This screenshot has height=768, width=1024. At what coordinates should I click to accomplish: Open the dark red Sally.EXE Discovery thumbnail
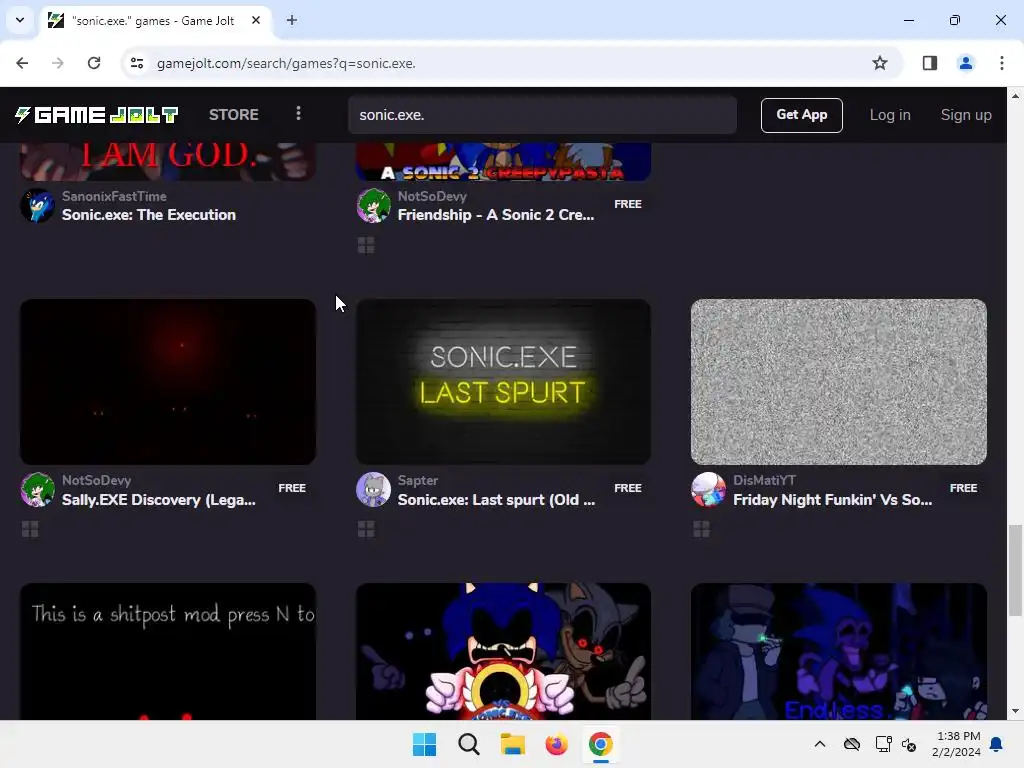tap(168, 382)
